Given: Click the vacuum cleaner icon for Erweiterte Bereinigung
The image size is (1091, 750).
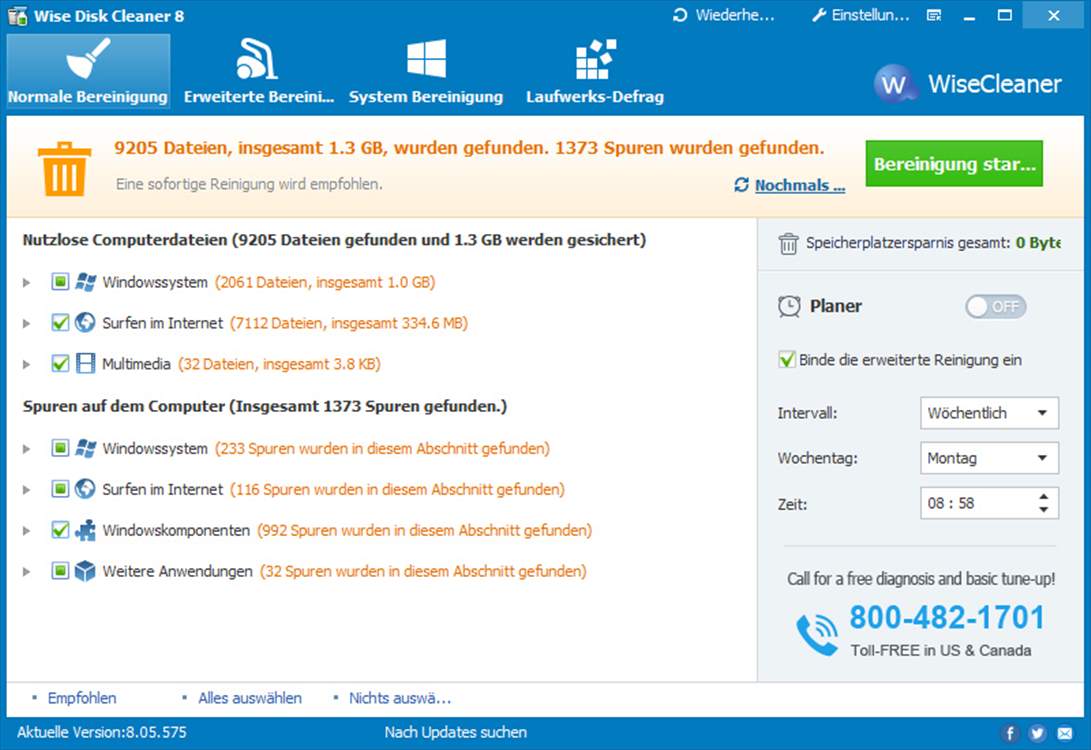Looking at the screenshot, I should point(257,58).
